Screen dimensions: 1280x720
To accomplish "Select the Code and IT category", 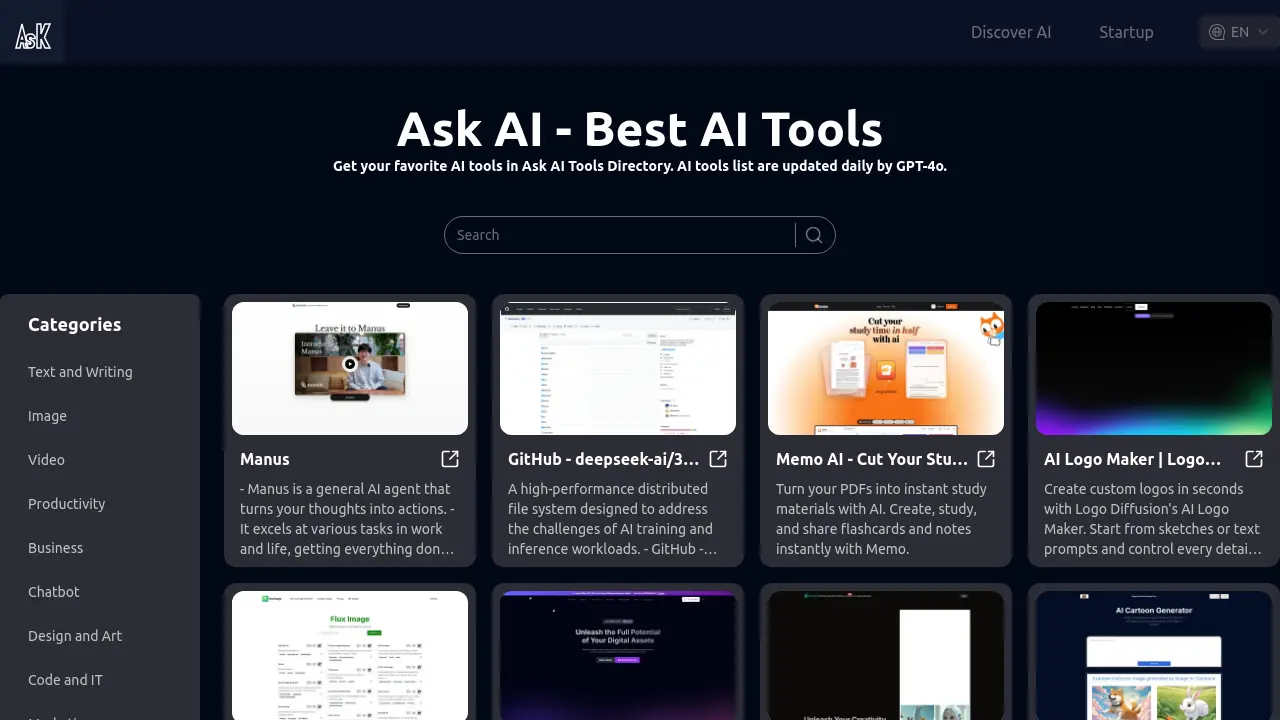I will click(65, 680).
